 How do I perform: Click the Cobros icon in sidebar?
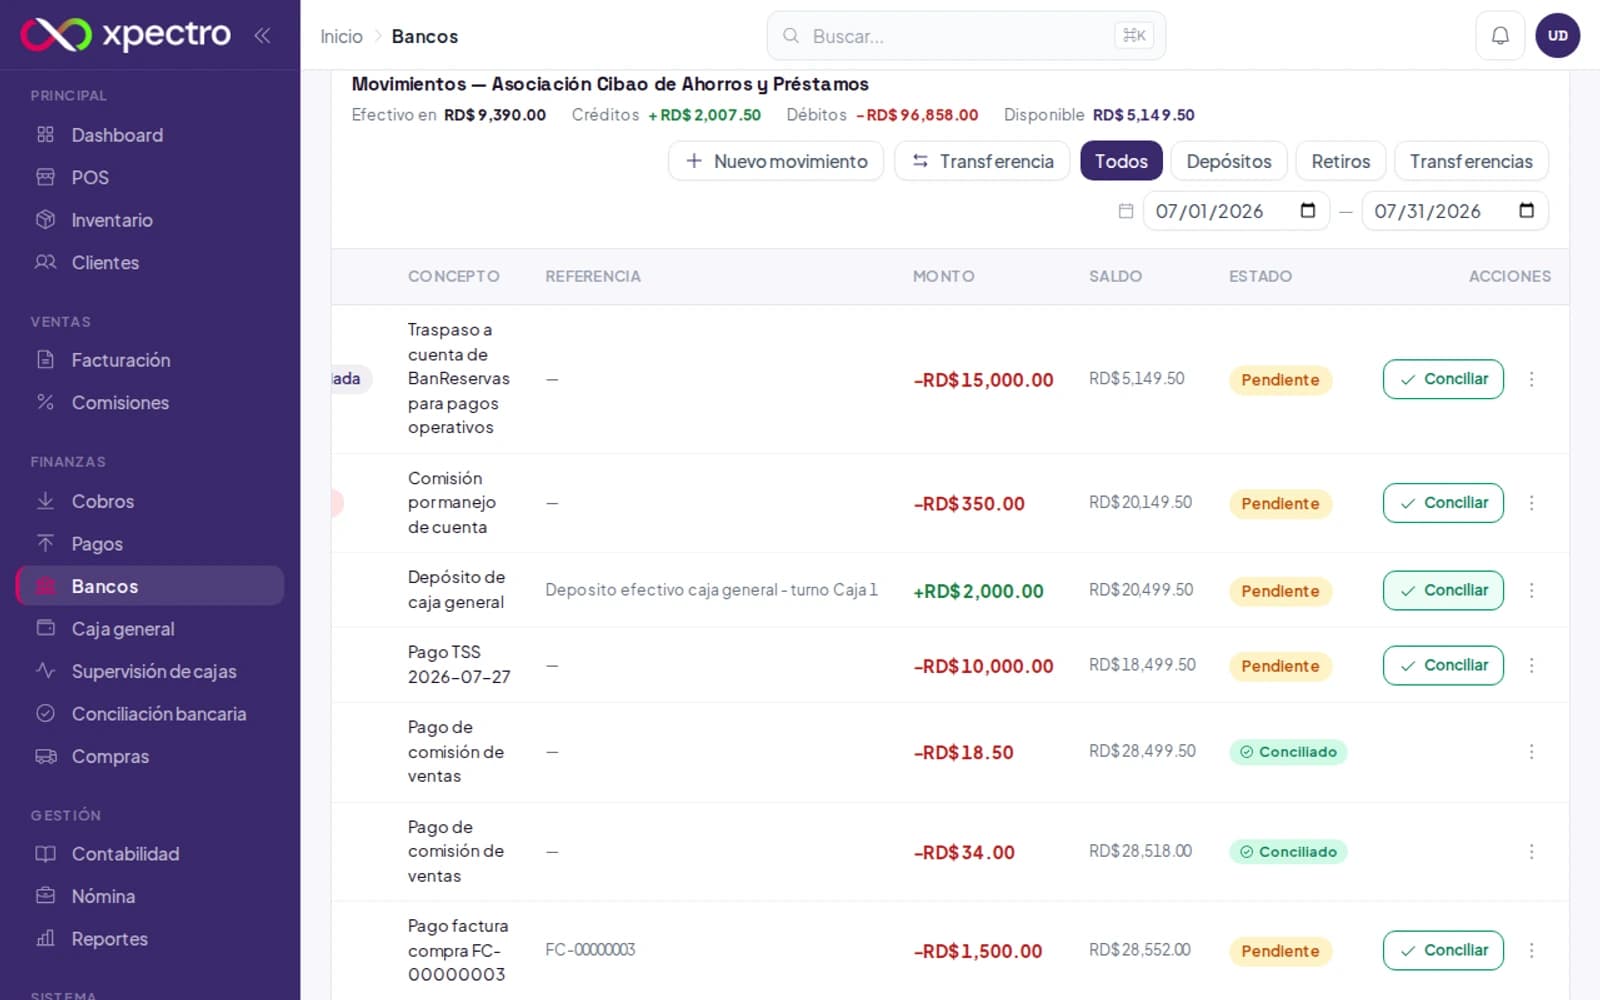point(45,501)
